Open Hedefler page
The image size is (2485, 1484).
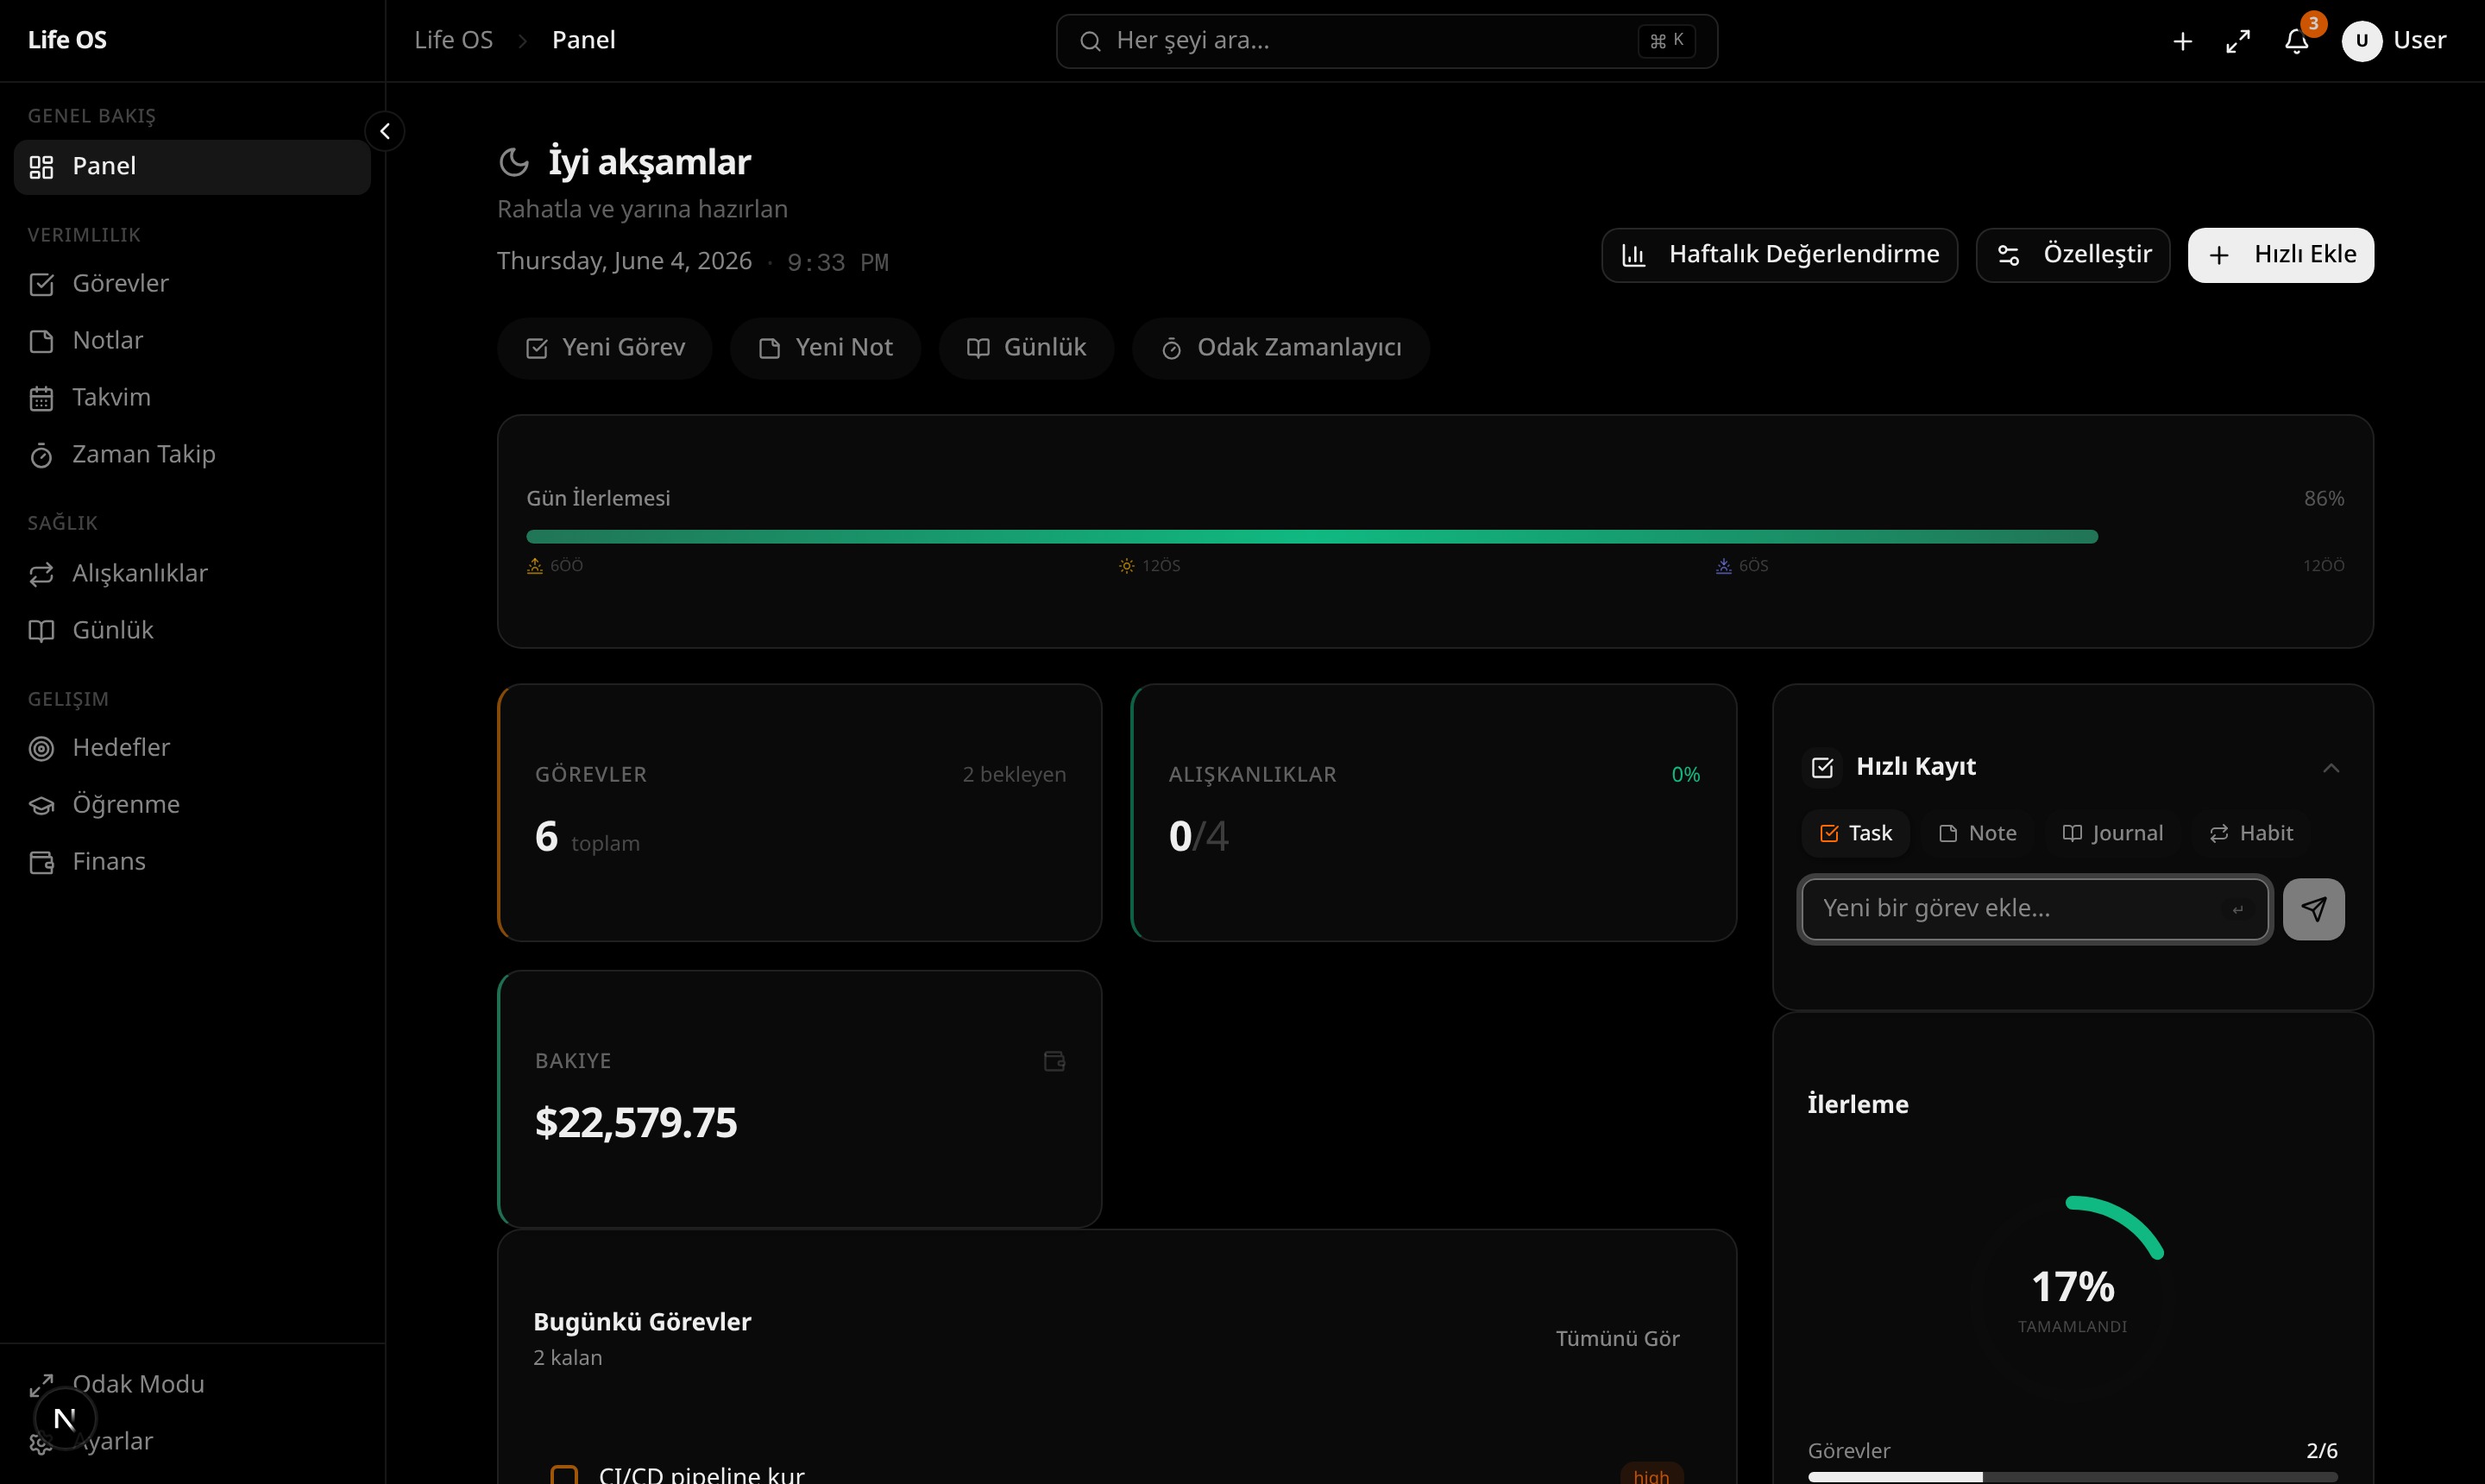[x=192, y=748]
